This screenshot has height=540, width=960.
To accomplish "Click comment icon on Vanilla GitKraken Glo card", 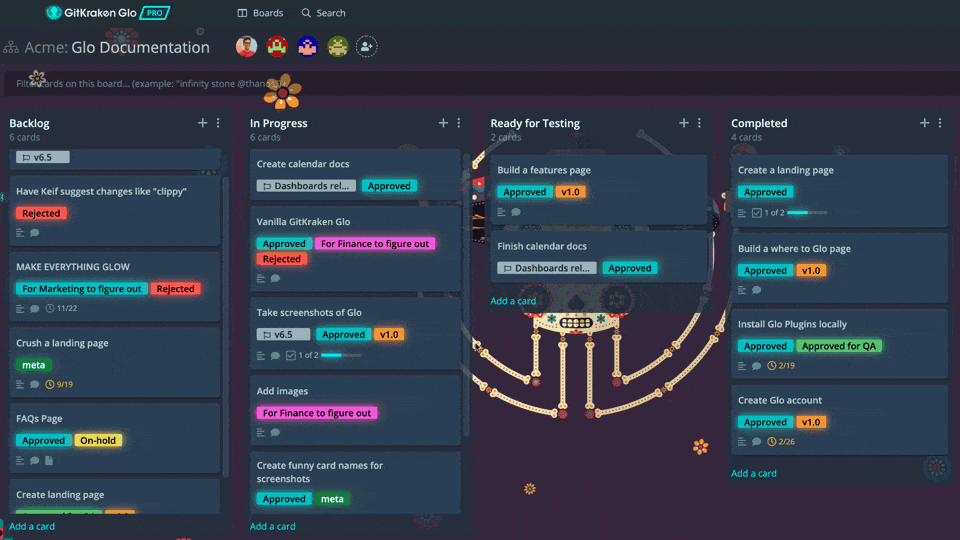I will pyautogui.click(x=276, y=279).
